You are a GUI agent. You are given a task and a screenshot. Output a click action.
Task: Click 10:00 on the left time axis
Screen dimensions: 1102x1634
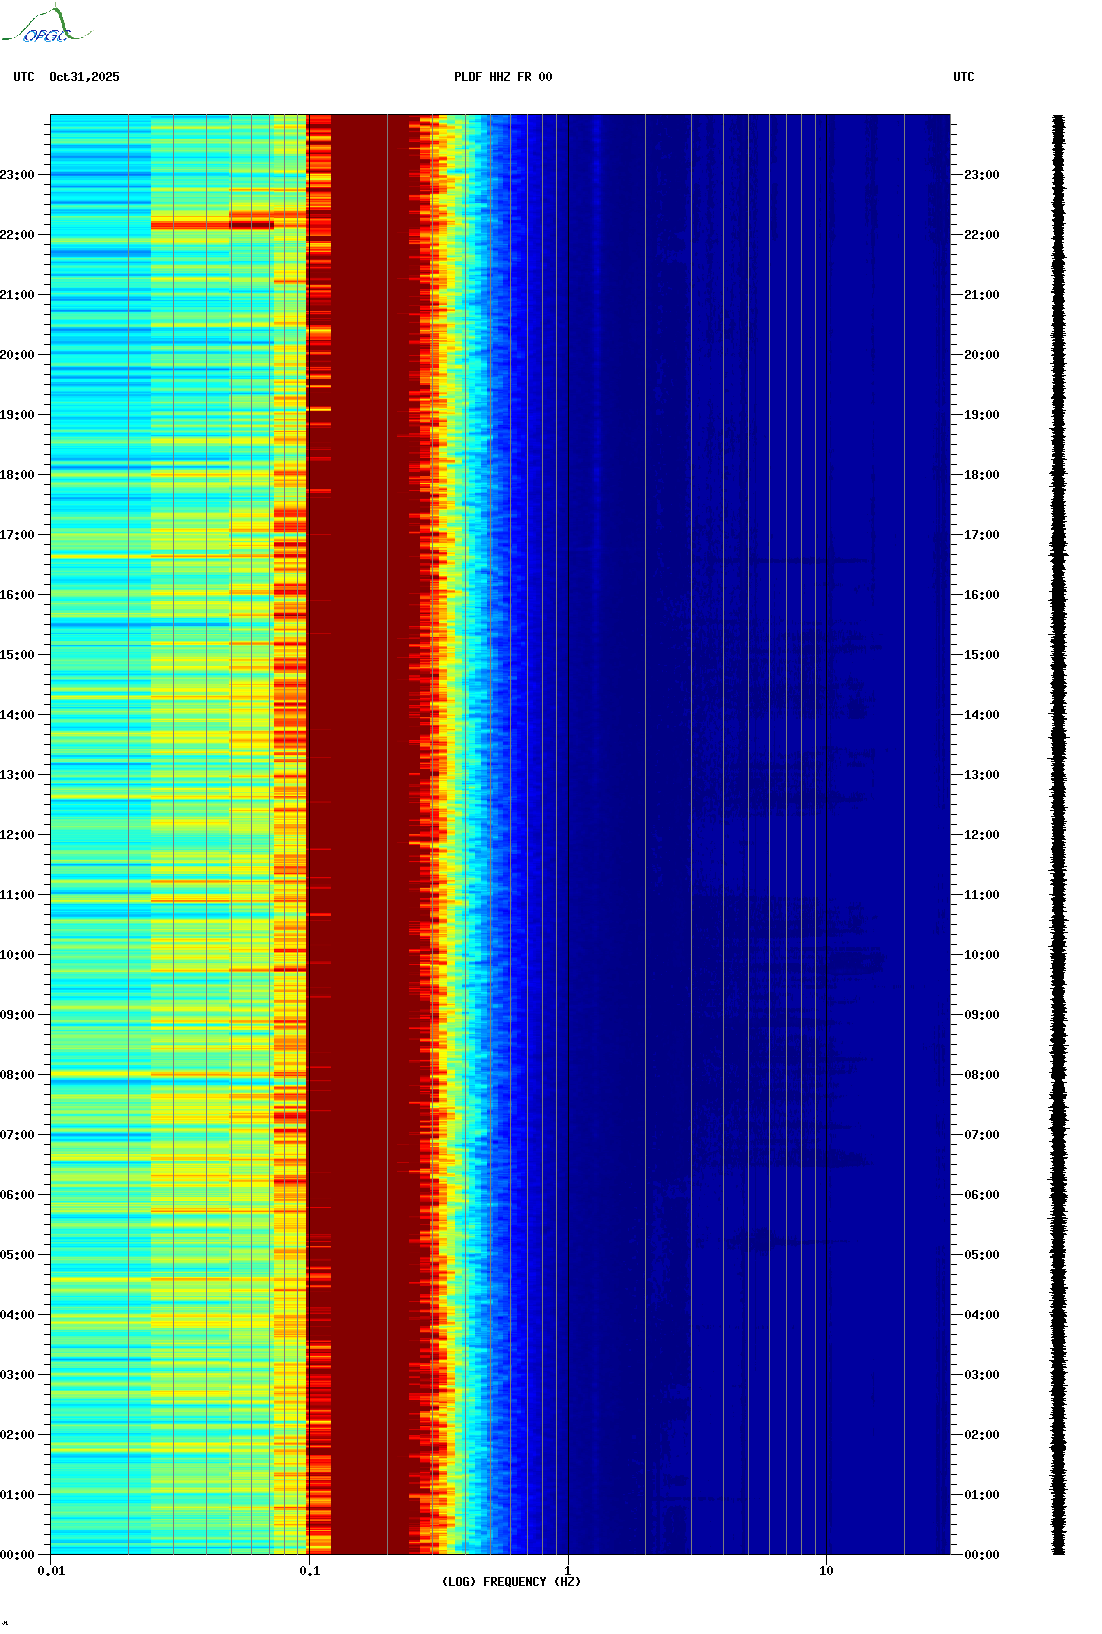click(x=17, y=955)
